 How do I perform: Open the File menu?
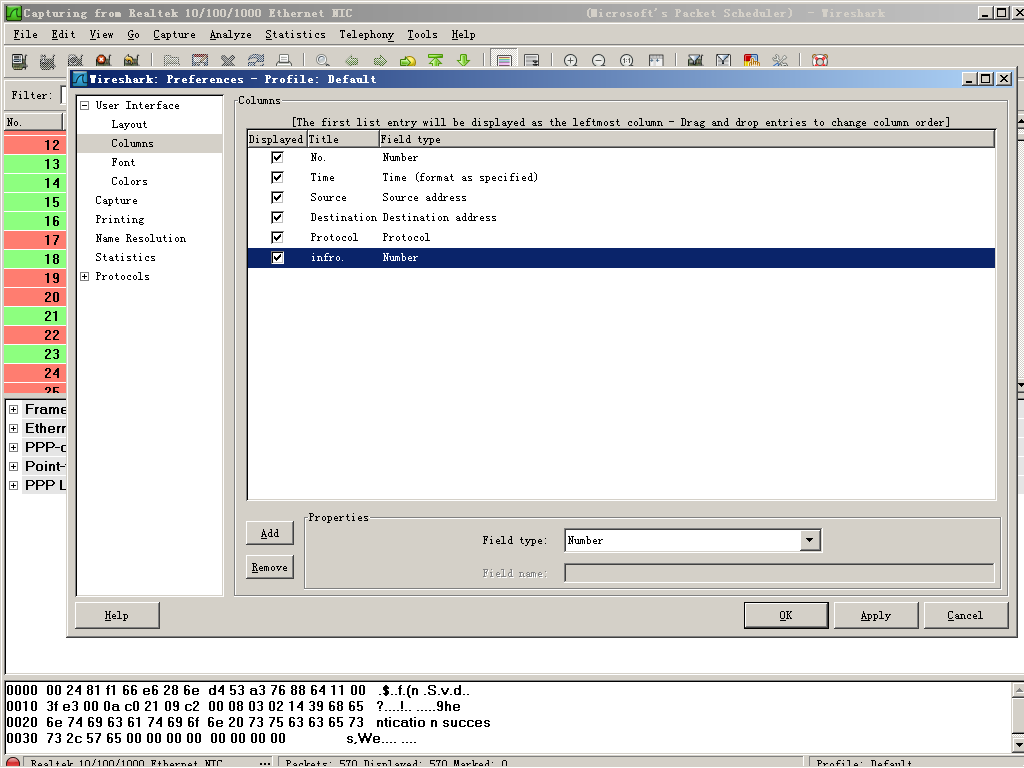tap(25, 35)
